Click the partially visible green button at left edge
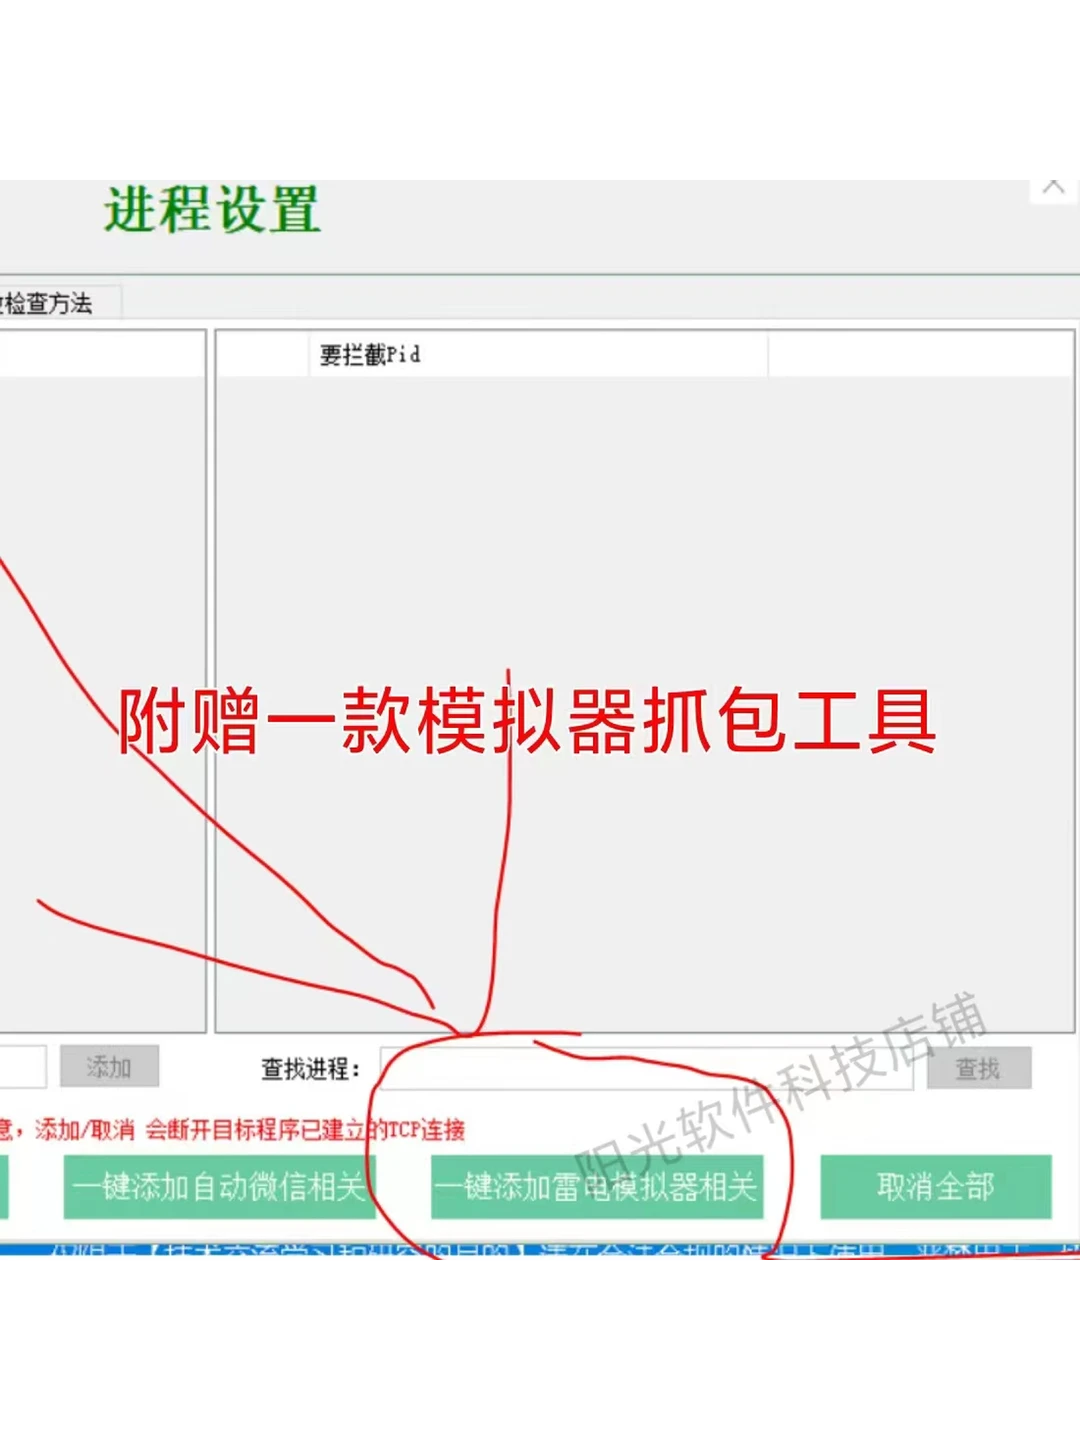Viewport: 1080px width, 1440px height. pos(5,1187)
